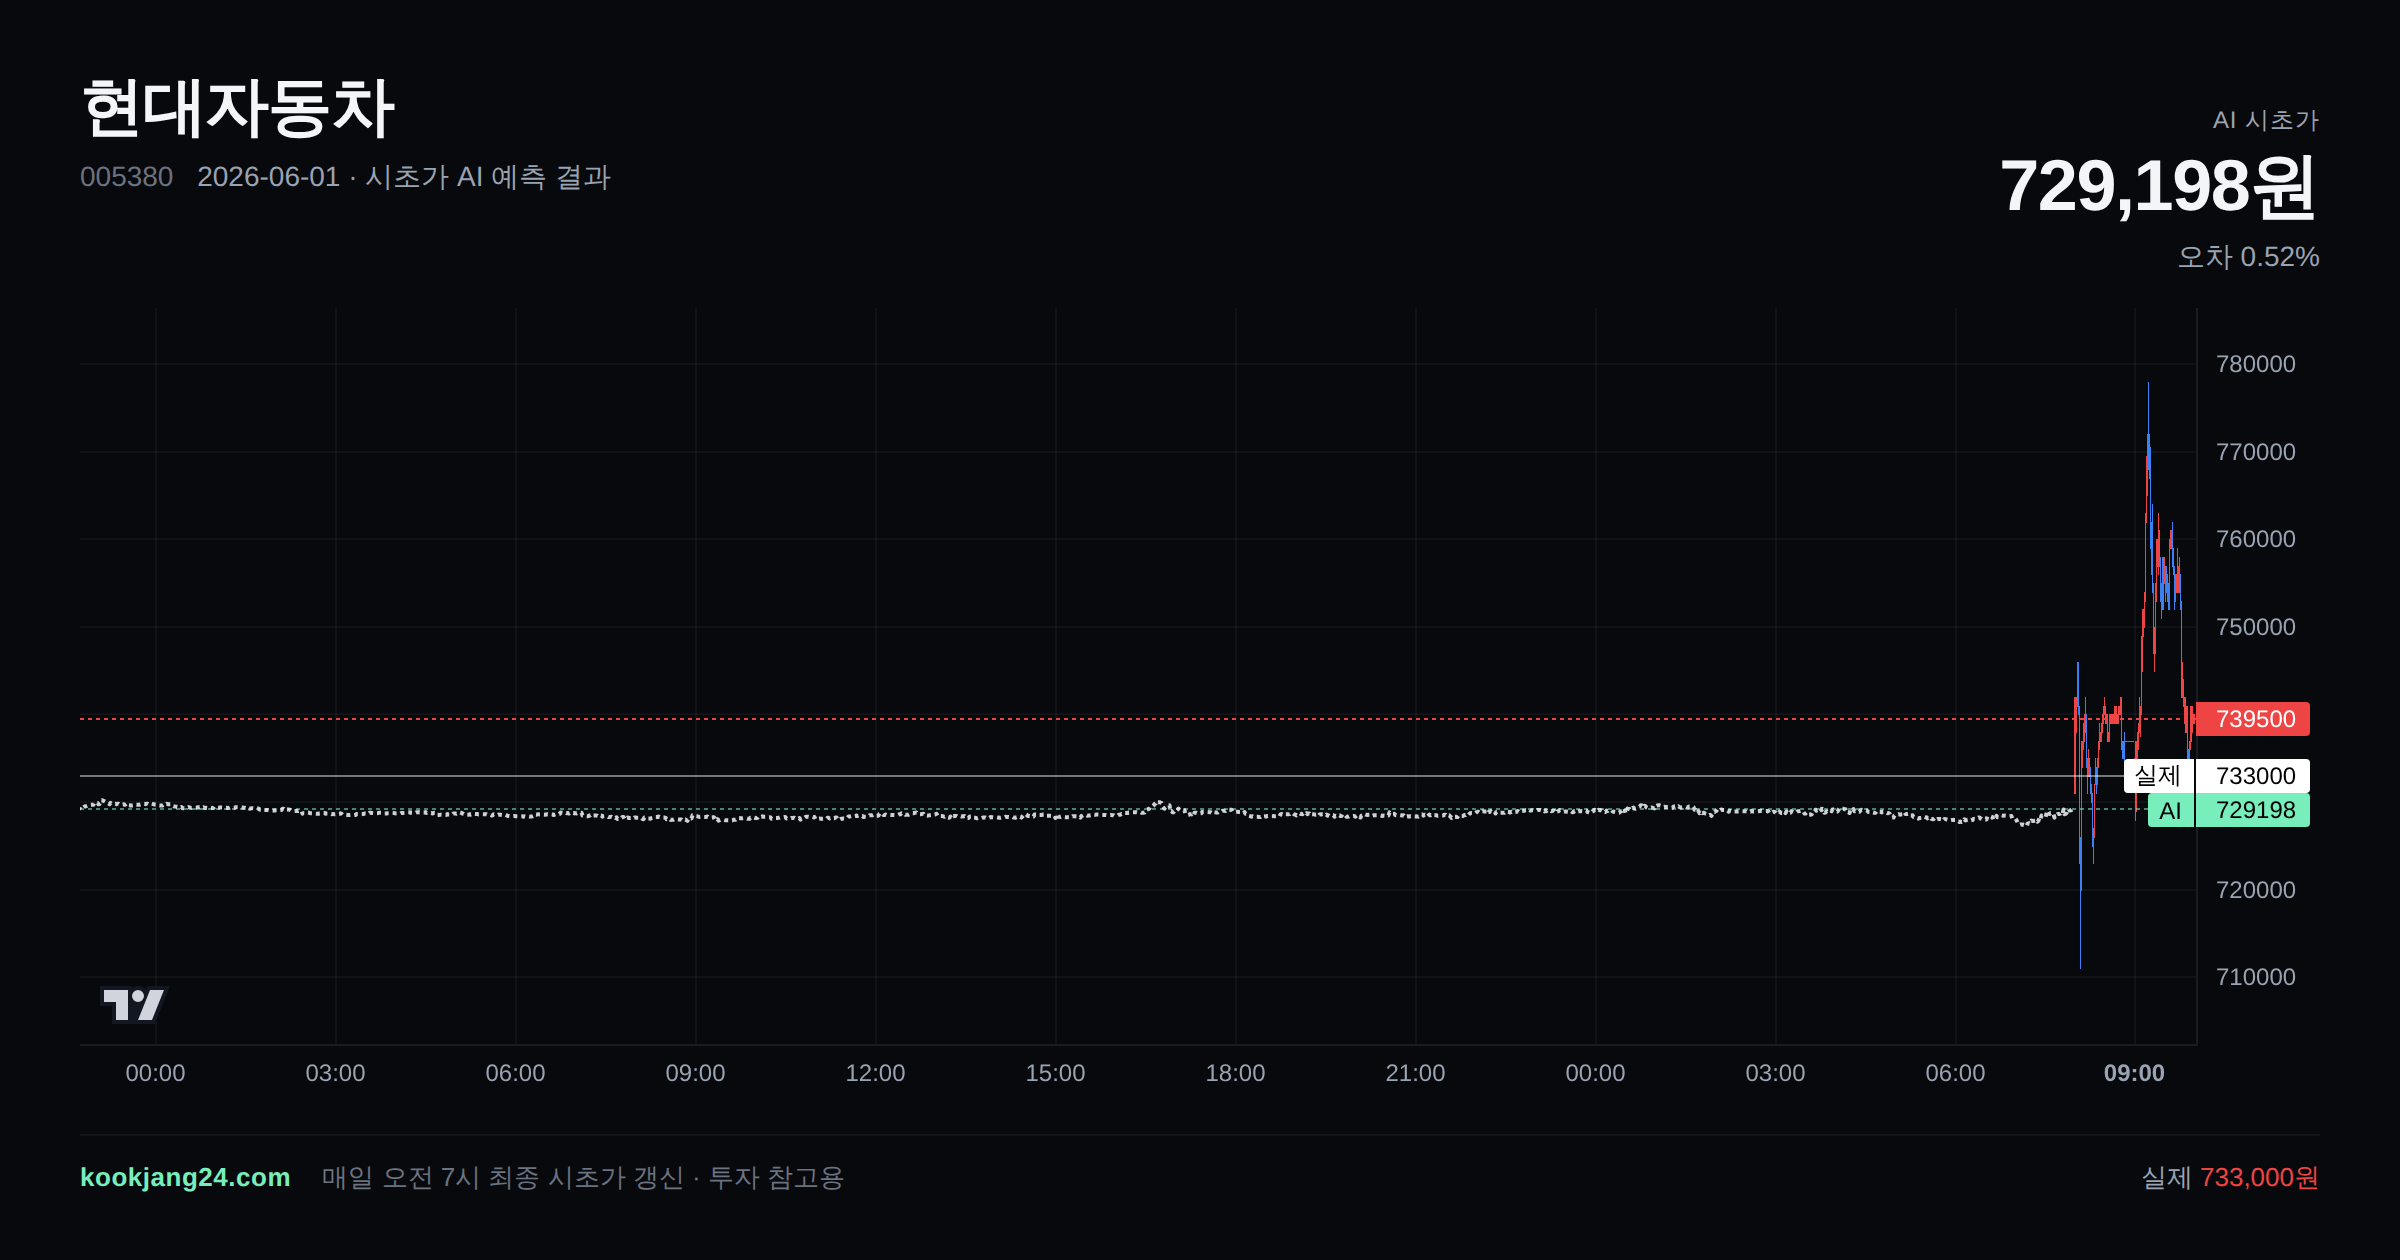Click the 오차 0.52% error text
Viewport: 2400px width, 1260px height.
(2249, 257)
